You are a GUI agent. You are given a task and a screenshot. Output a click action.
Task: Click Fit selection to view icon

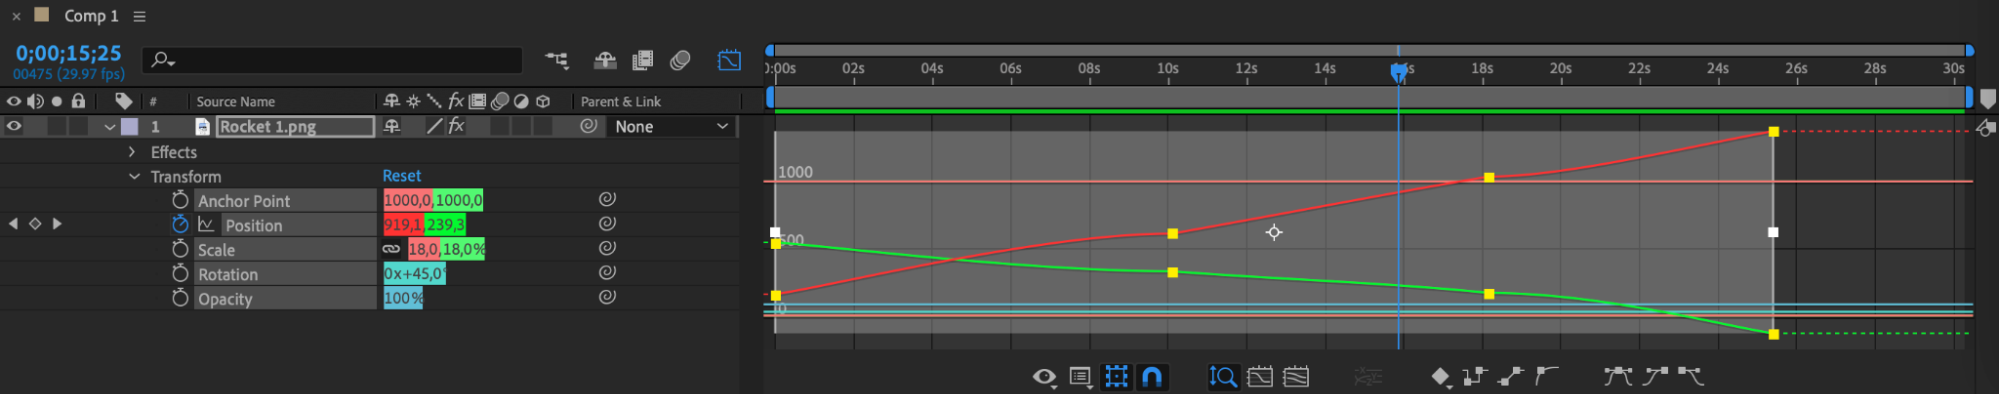pos(1260,377)
